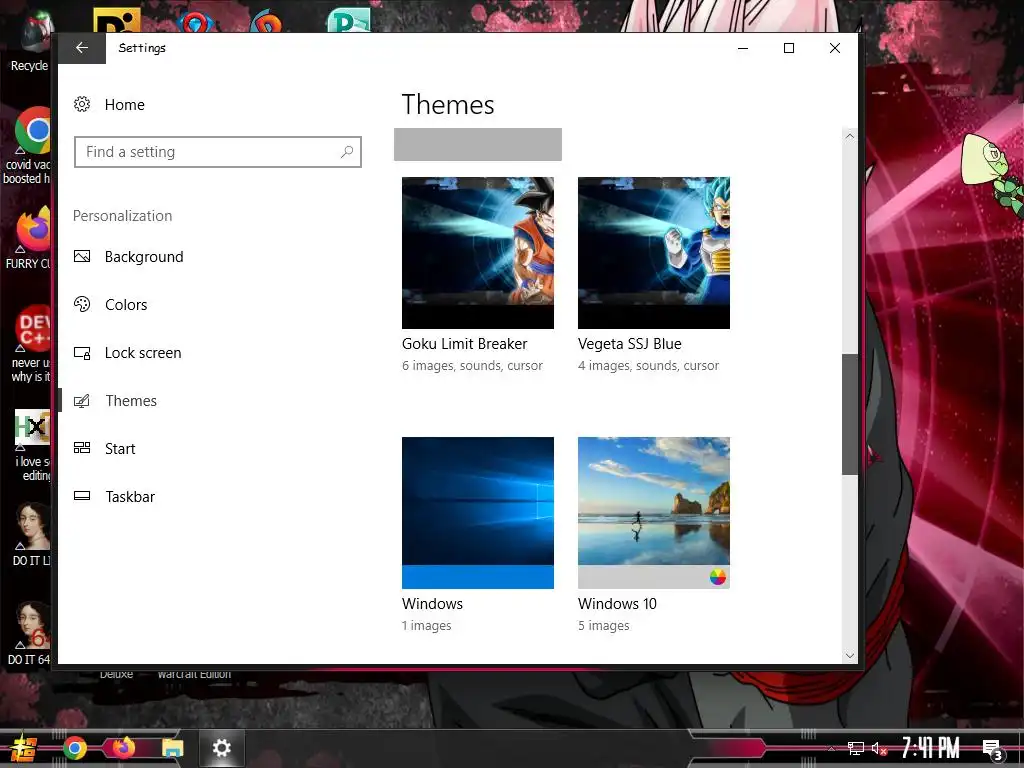The image size is (1024, 768).
Task: Select the 'DO IT 64' desktop shortcut
Action: [x=30, y=633]
